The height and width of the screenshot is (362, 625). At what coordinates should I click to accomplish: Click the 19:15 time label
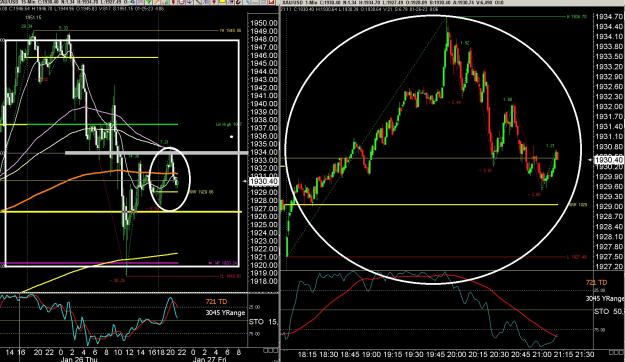[393, 354]
